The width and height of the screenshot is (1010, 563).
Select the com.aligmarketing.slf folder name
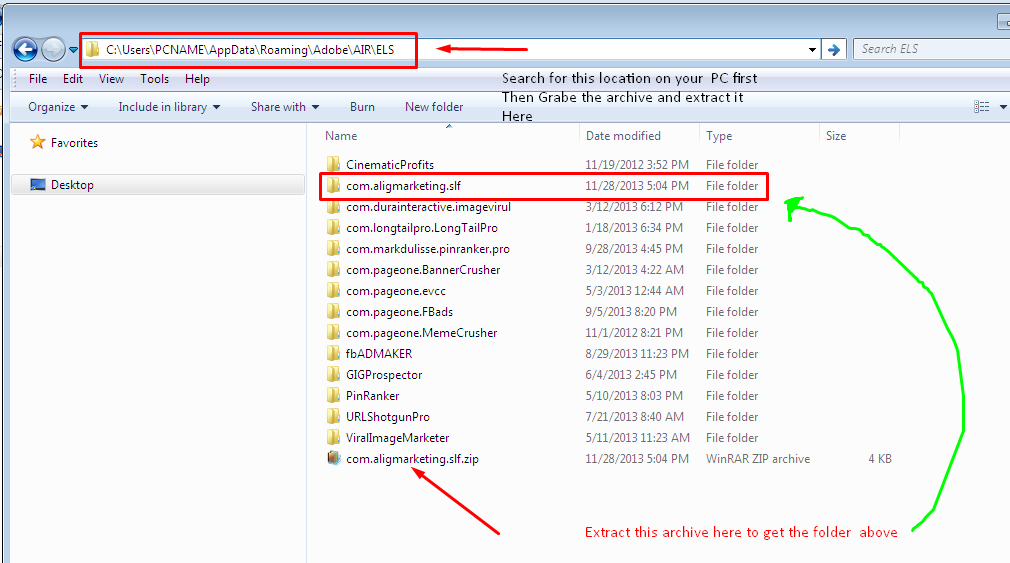click(403, 186)
